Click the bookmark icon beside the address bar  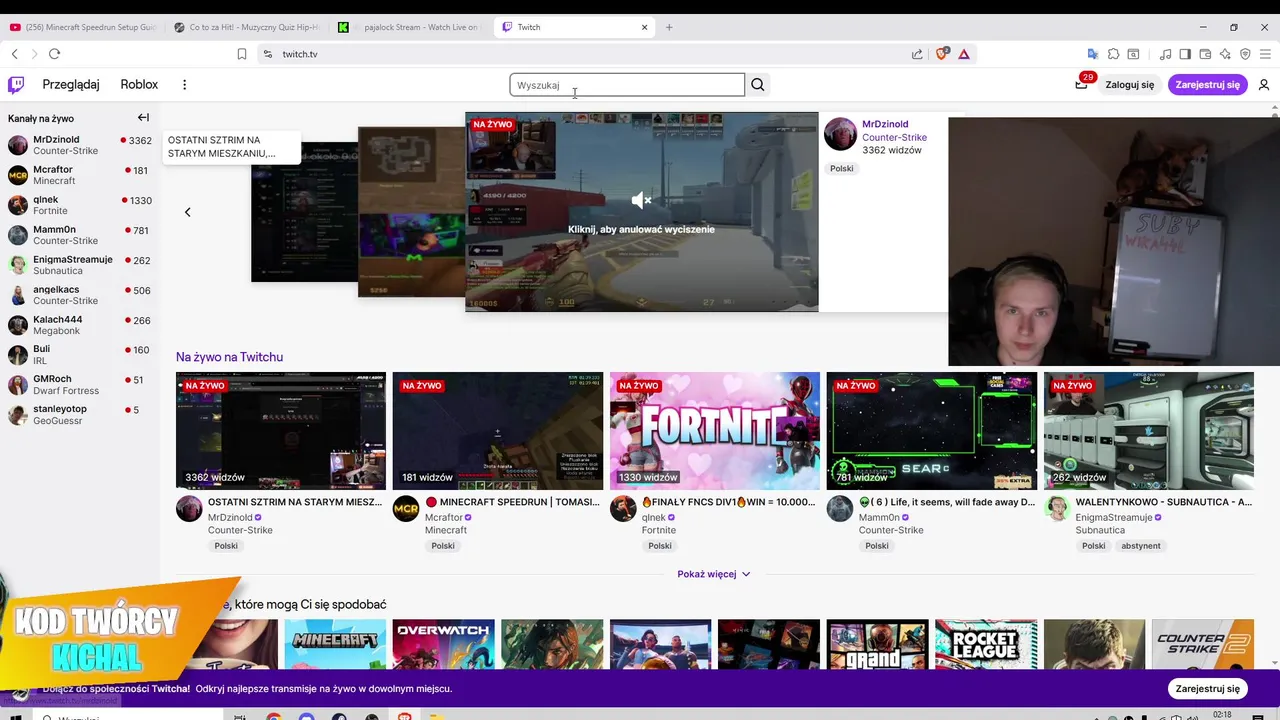point(241,54)
